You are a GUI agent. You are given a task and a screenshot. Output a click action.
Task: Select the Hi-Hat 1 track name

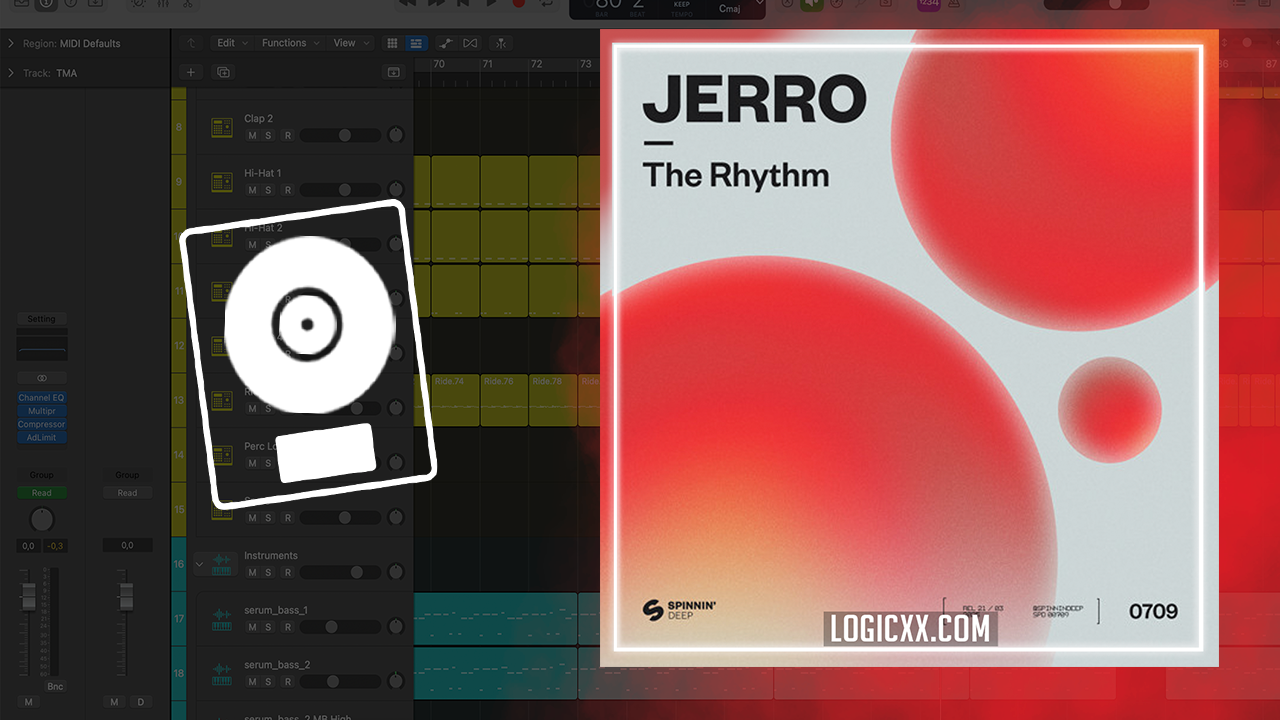coord(263,173)
